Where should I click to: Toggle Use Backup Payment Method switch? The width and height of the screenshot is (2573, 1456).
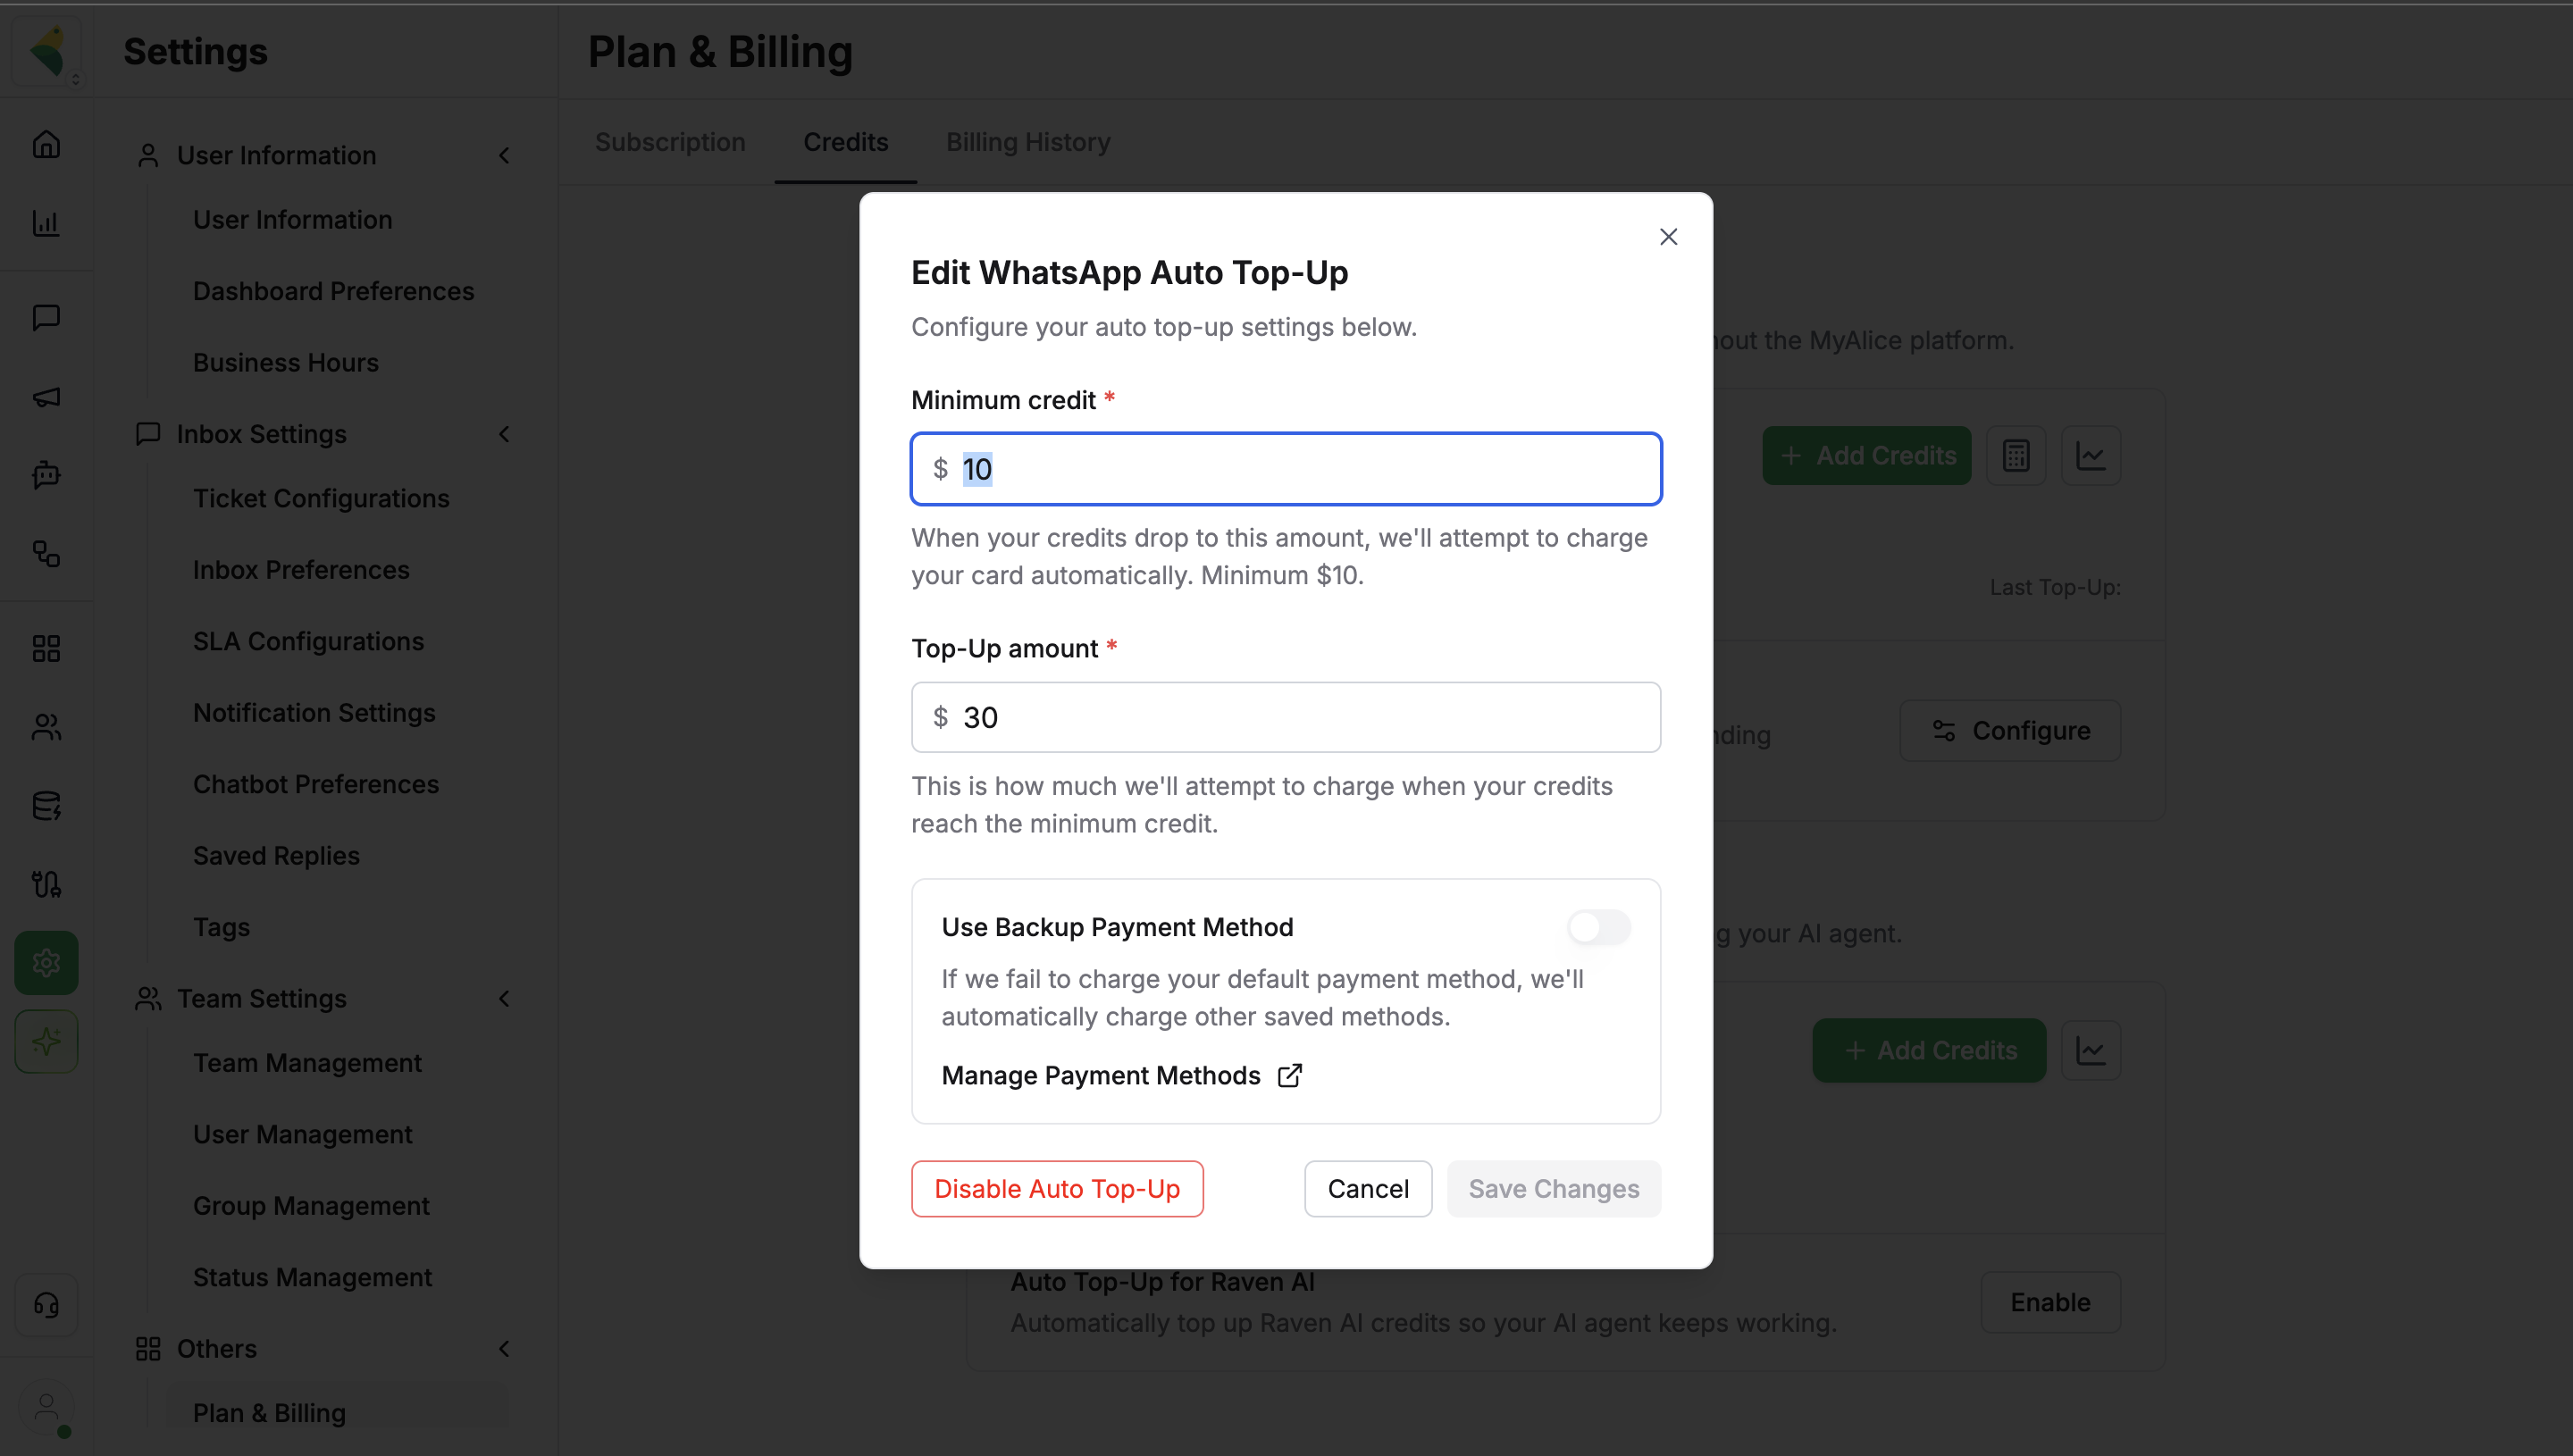pos(1598,927)
